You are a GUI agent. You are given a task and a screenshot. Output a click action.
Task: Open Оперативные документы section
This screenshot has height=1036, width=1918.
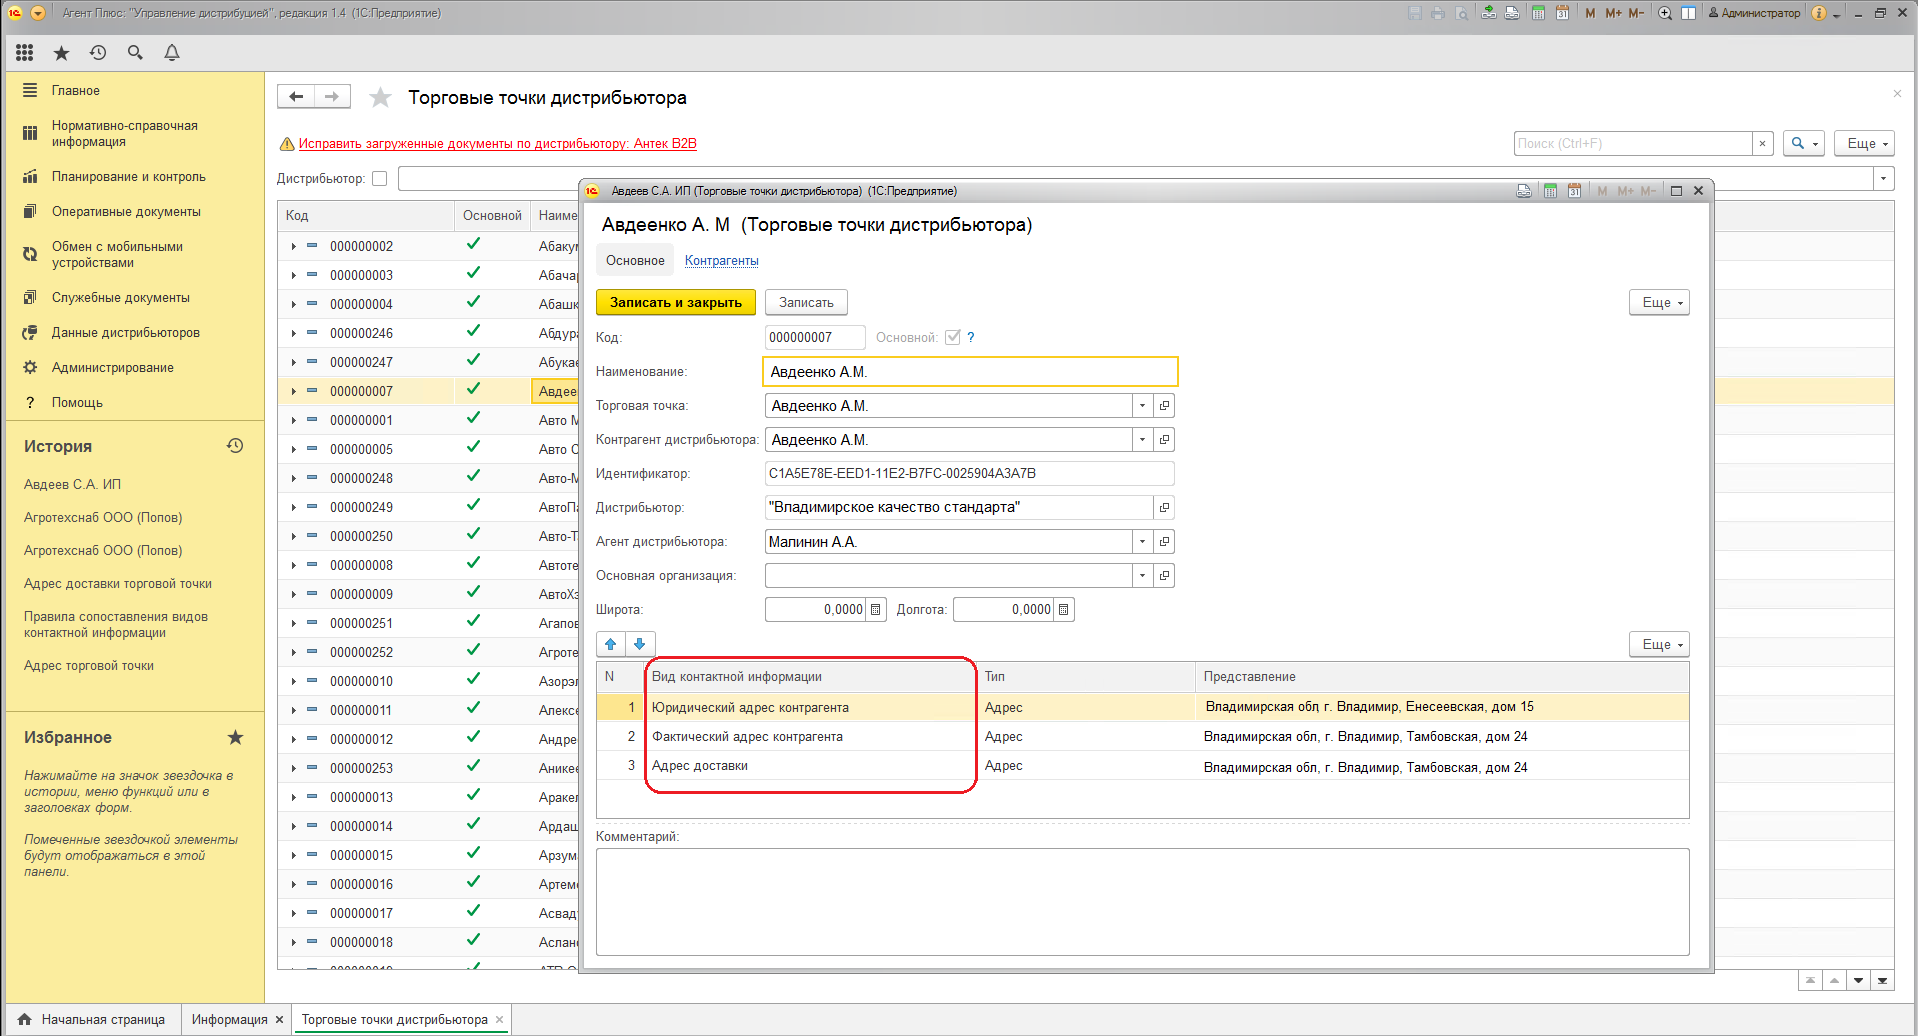[x=126, y=211]
